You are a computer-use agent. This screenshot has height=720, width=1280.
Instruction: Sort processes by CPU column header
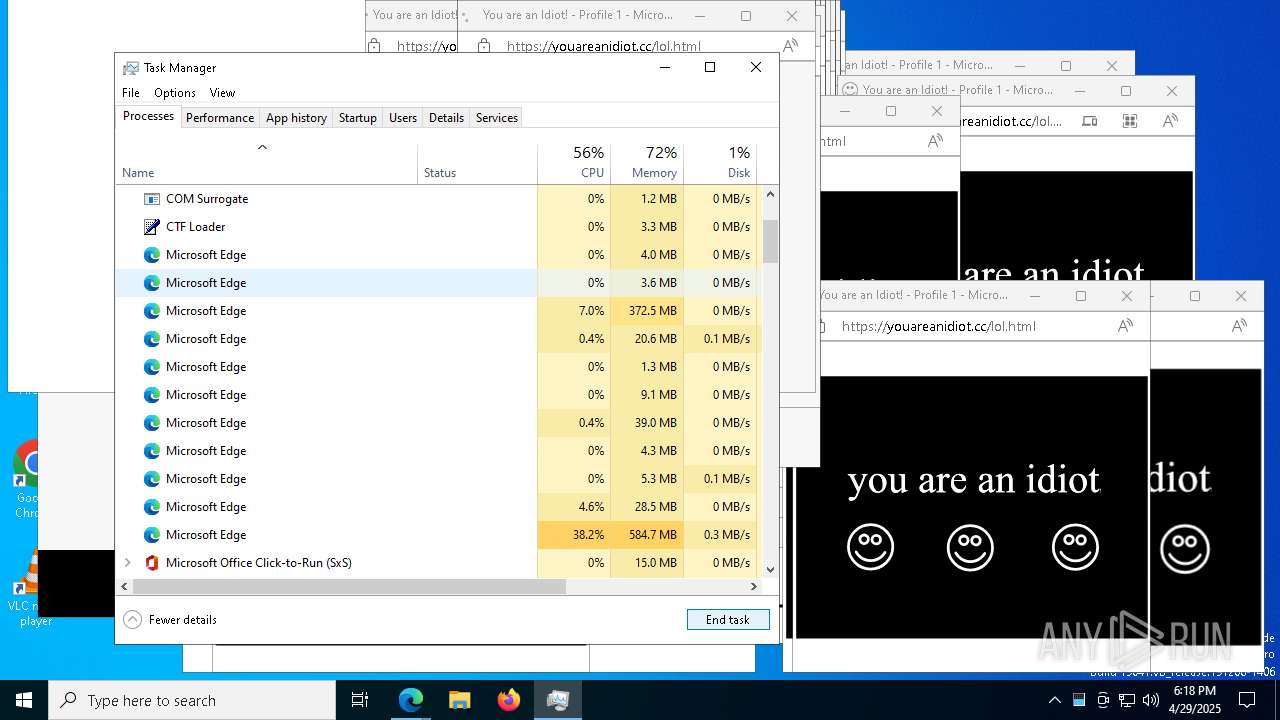pos(574,164)
